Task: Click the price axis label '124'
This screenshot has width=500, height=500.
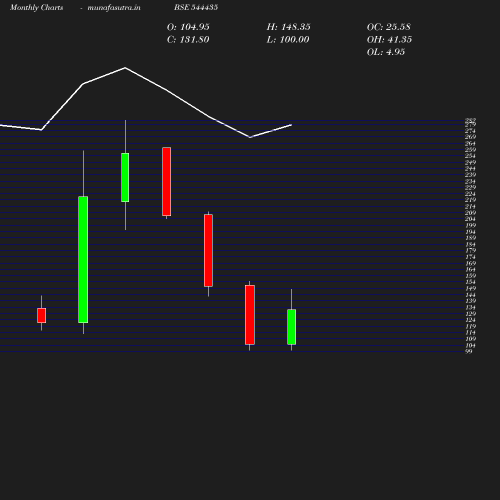Action: 470,320
